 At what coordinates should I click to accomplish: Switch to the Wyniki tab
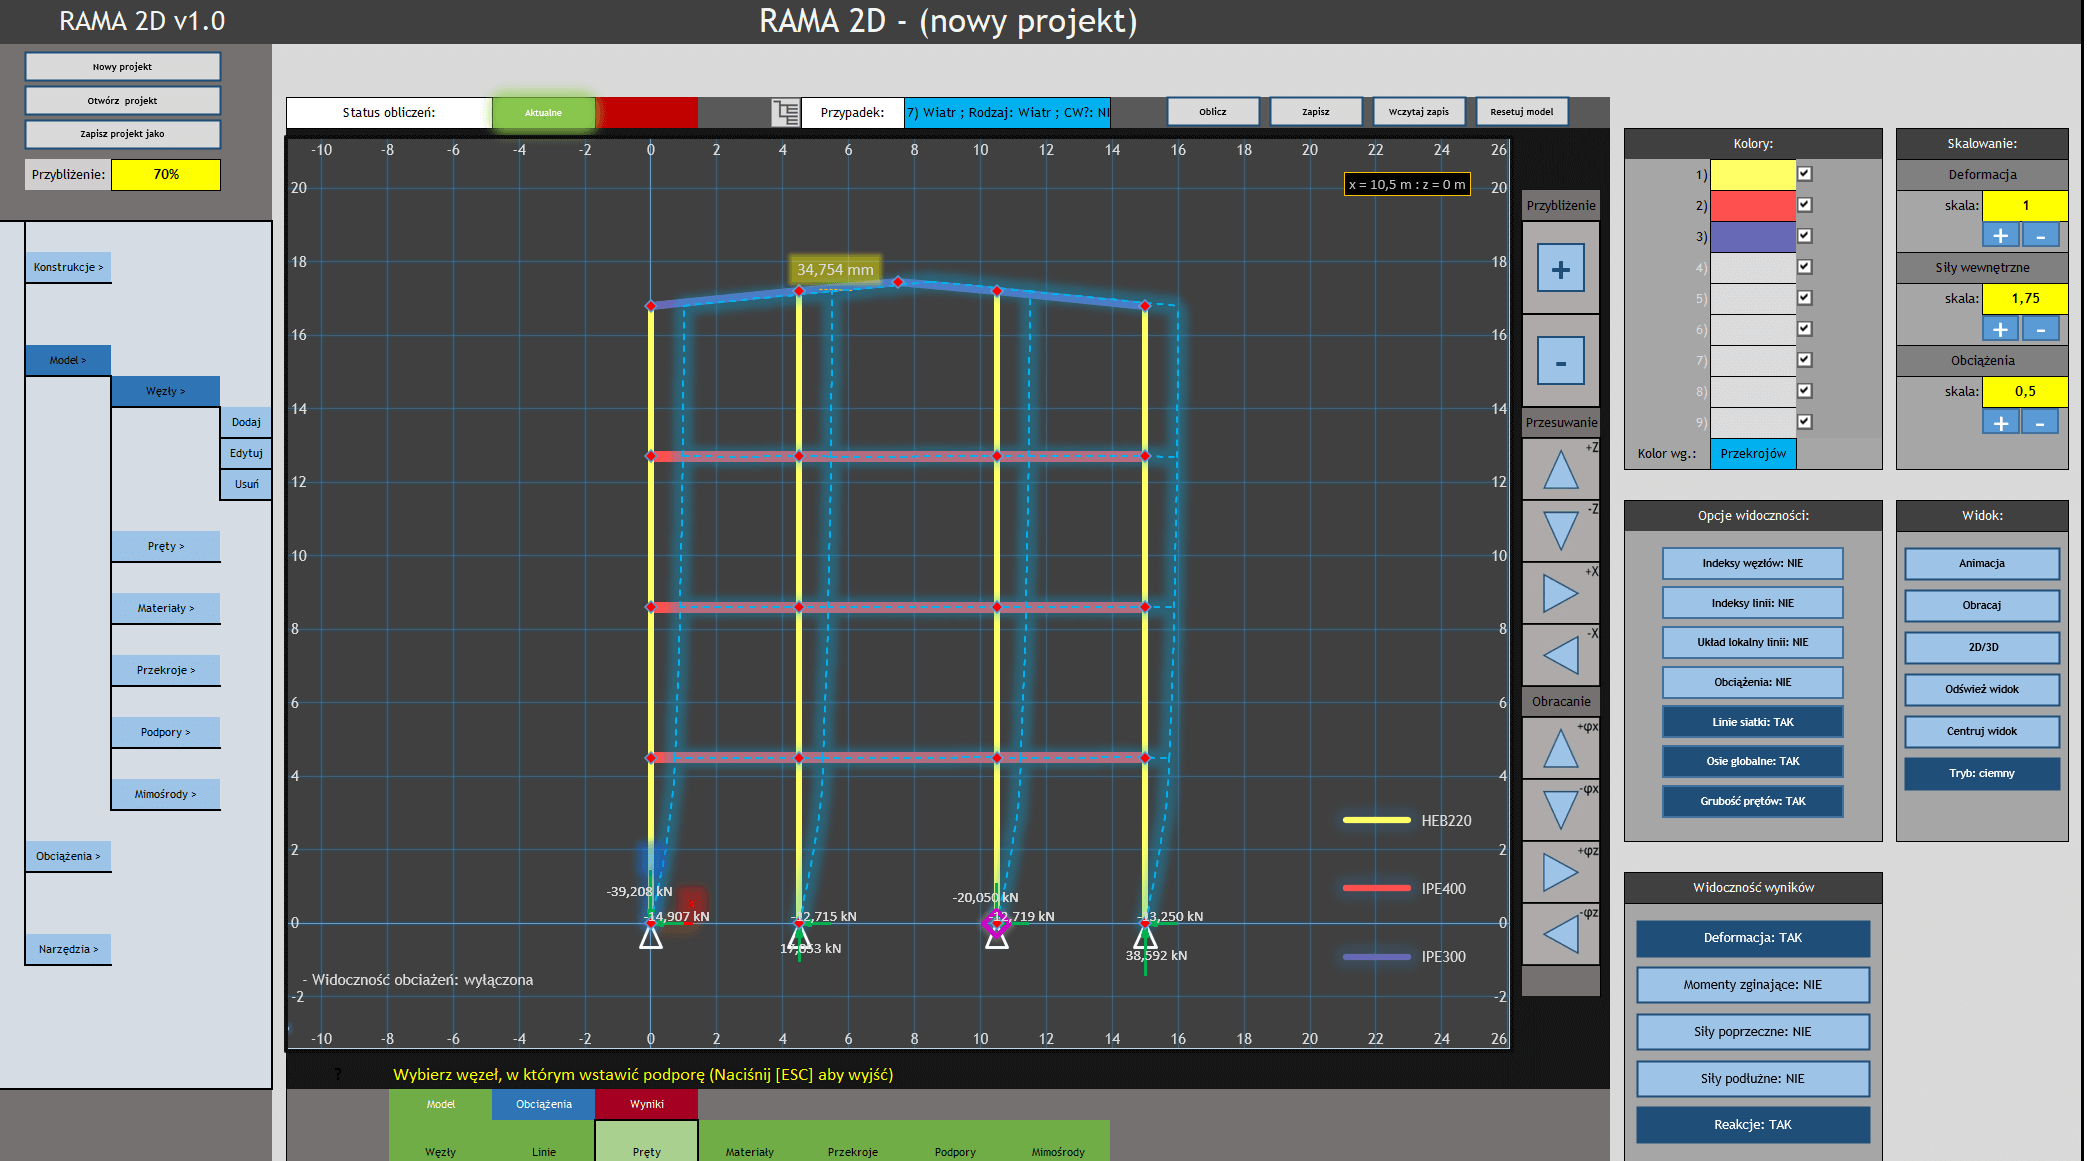(646, 1104)
